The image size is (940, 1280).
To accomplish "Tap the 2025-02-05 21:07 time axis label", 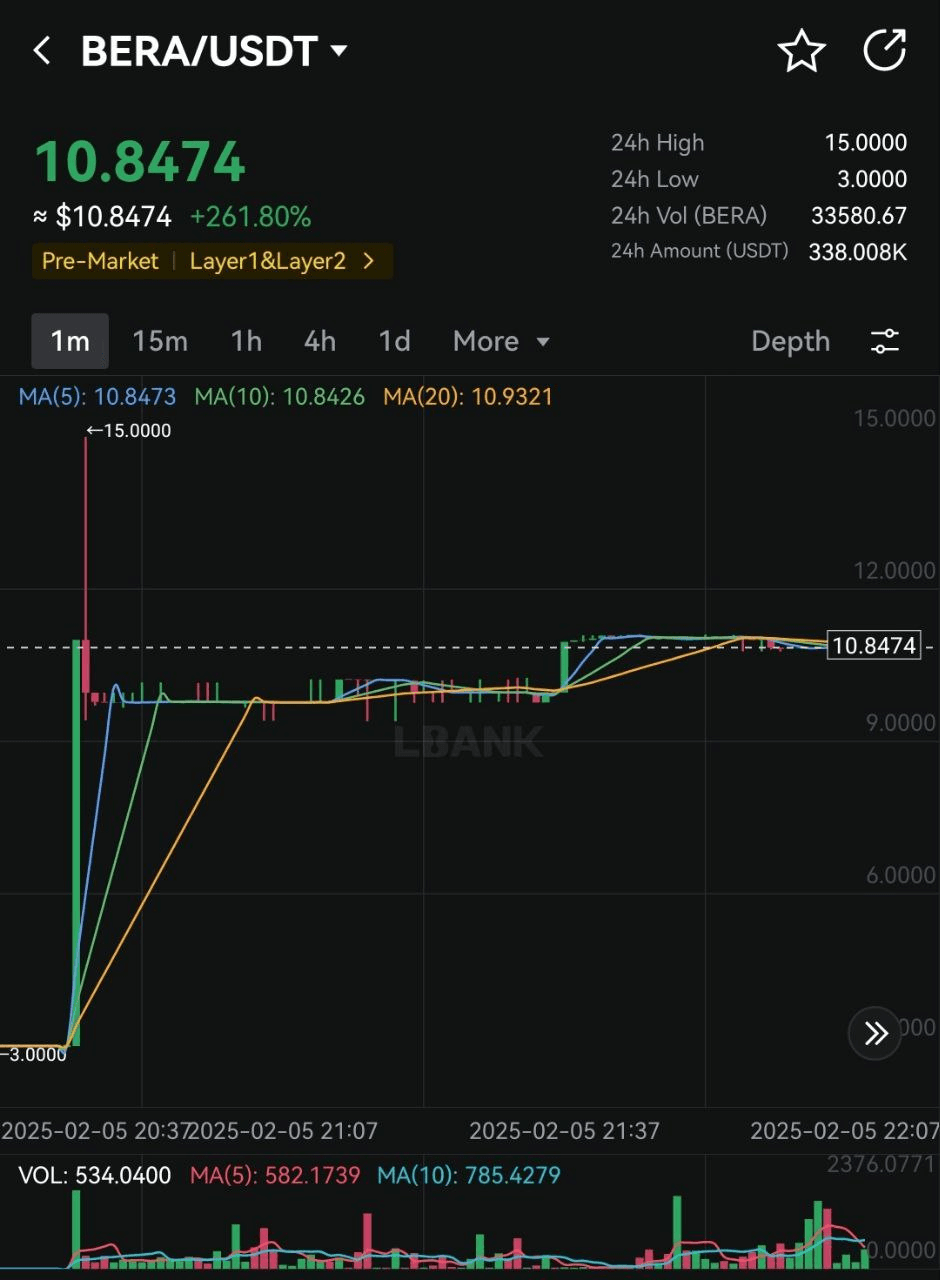I will coord(283,1131).
